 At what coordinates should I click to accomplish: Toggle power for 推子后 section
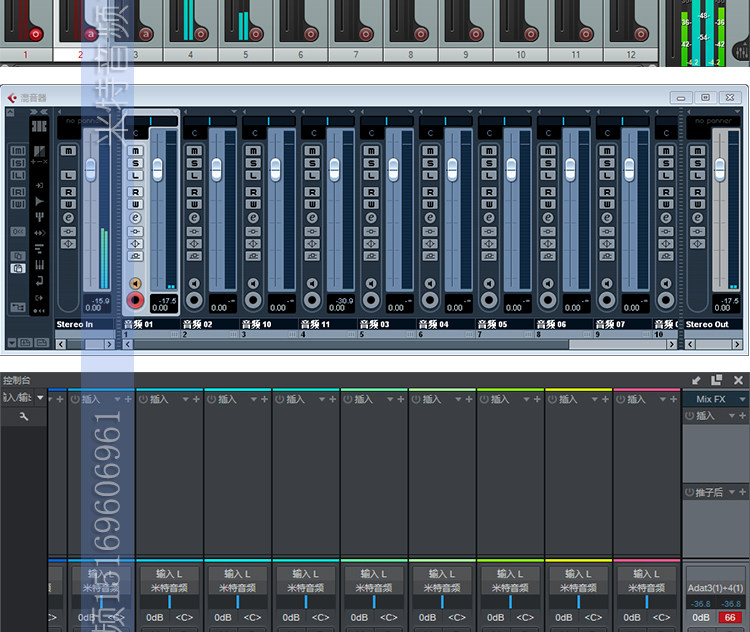click(x=689, y=492)
